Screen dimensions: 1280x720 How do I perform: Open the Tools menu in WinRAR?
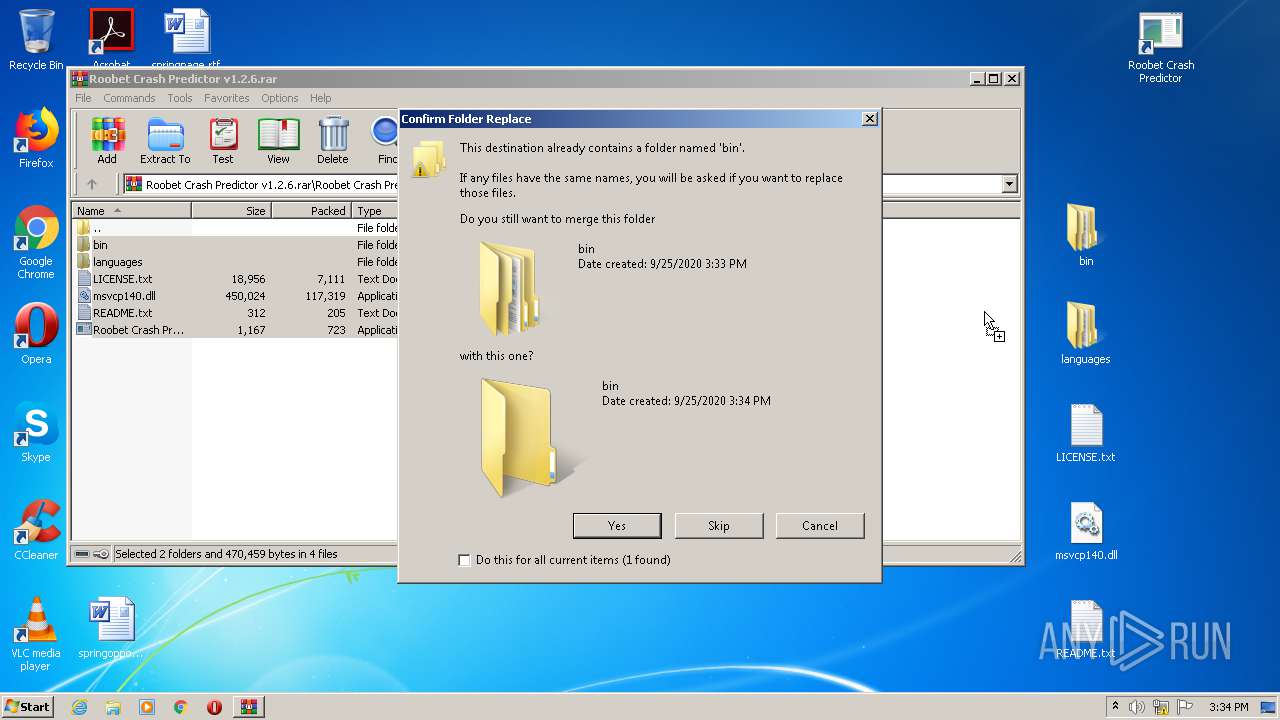pyautogui.click(x=180, y=98)
